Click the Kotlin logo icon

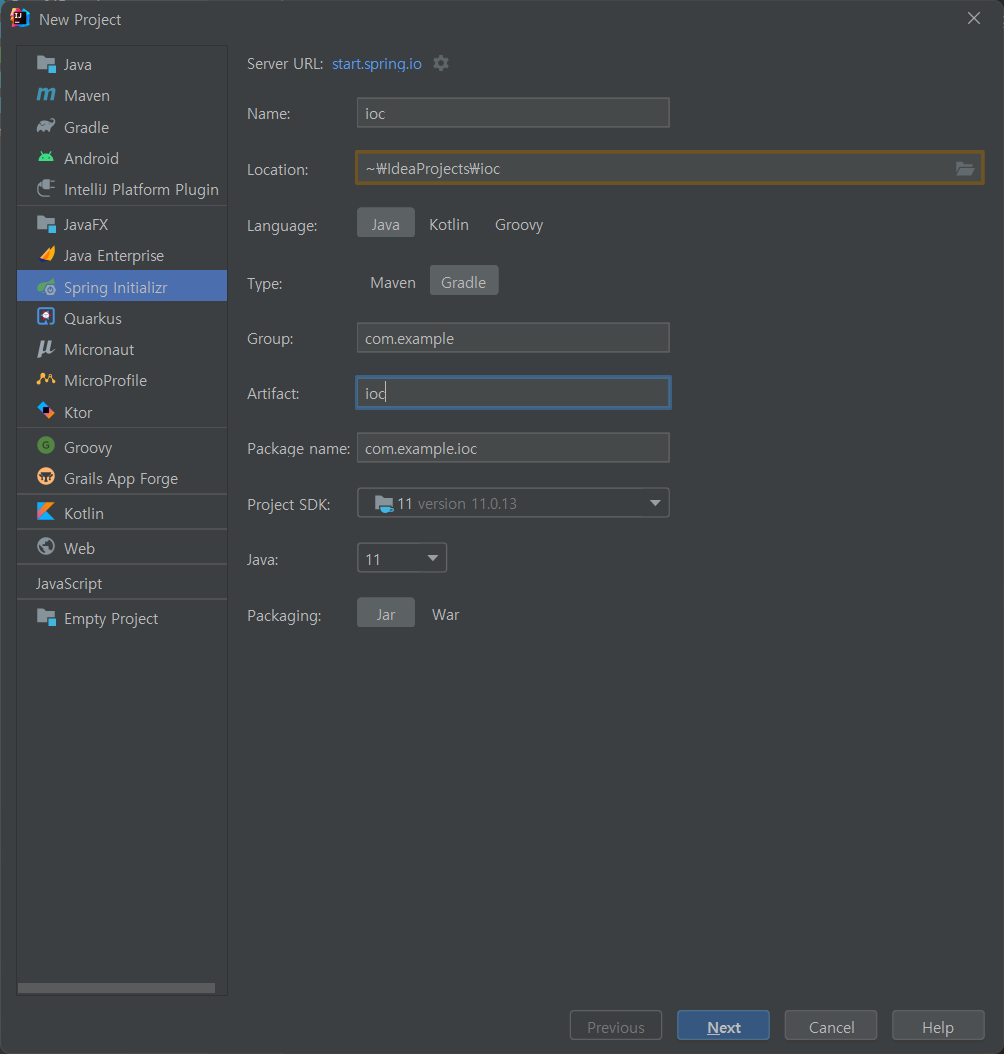(46, 512)
